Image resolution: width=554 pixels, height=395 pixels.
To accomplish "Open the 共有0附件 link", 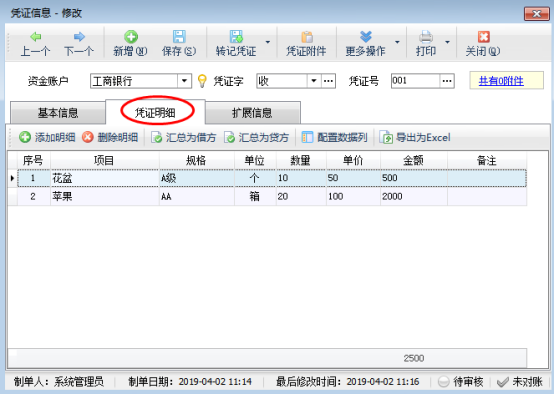I will tap(501, 81).
